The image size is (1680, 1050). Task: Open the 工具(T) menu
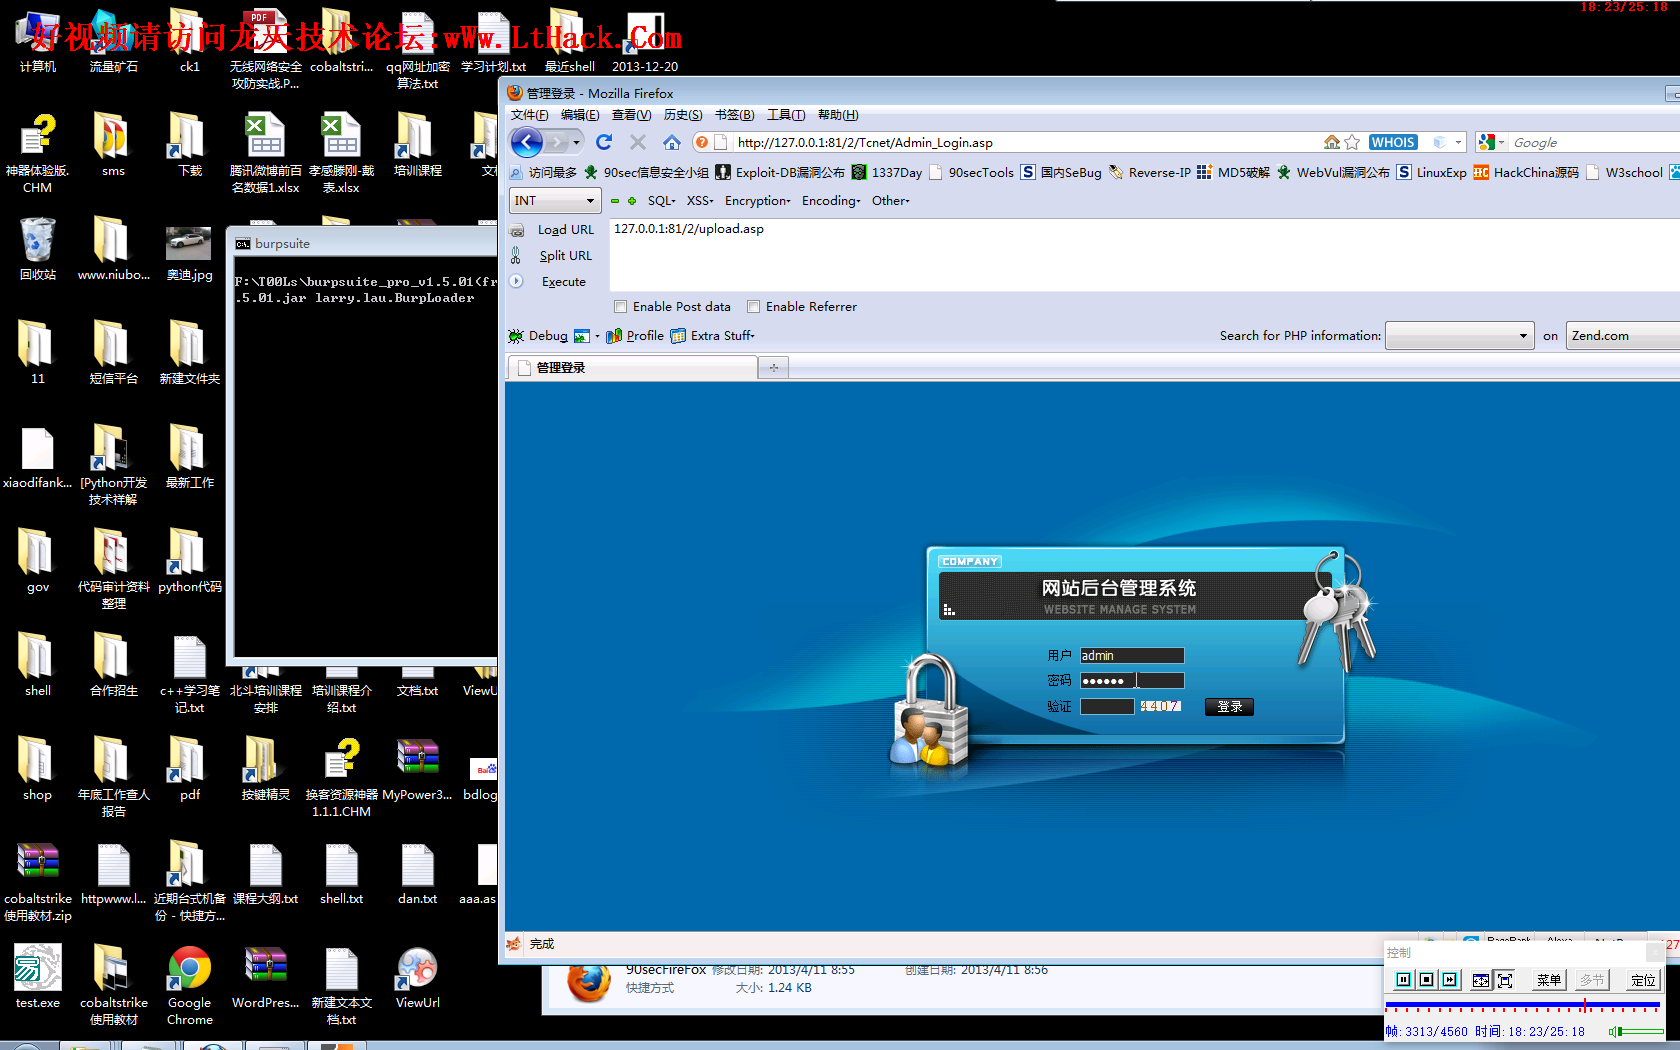[786, 115]
